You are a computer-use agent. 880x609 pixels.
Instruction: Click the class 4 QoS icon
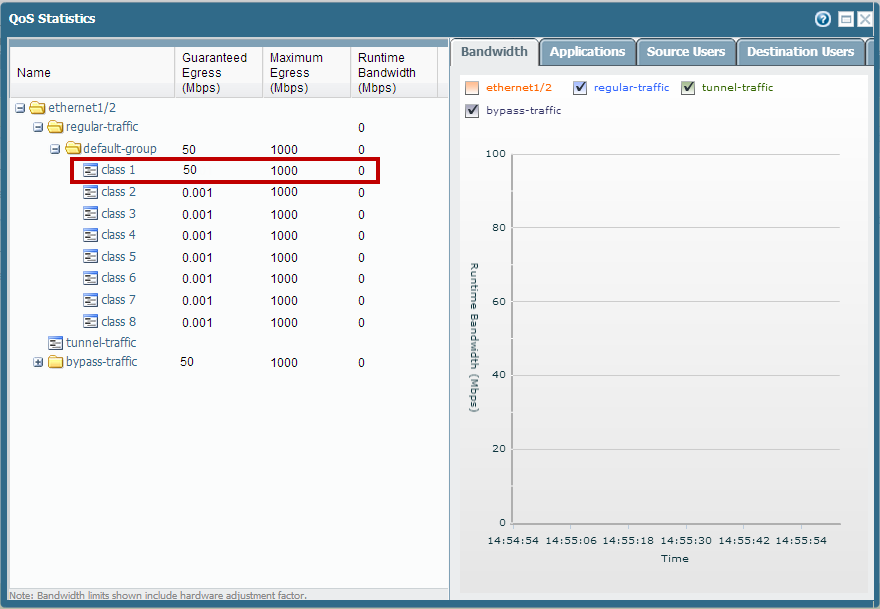[x=91, y=235]
